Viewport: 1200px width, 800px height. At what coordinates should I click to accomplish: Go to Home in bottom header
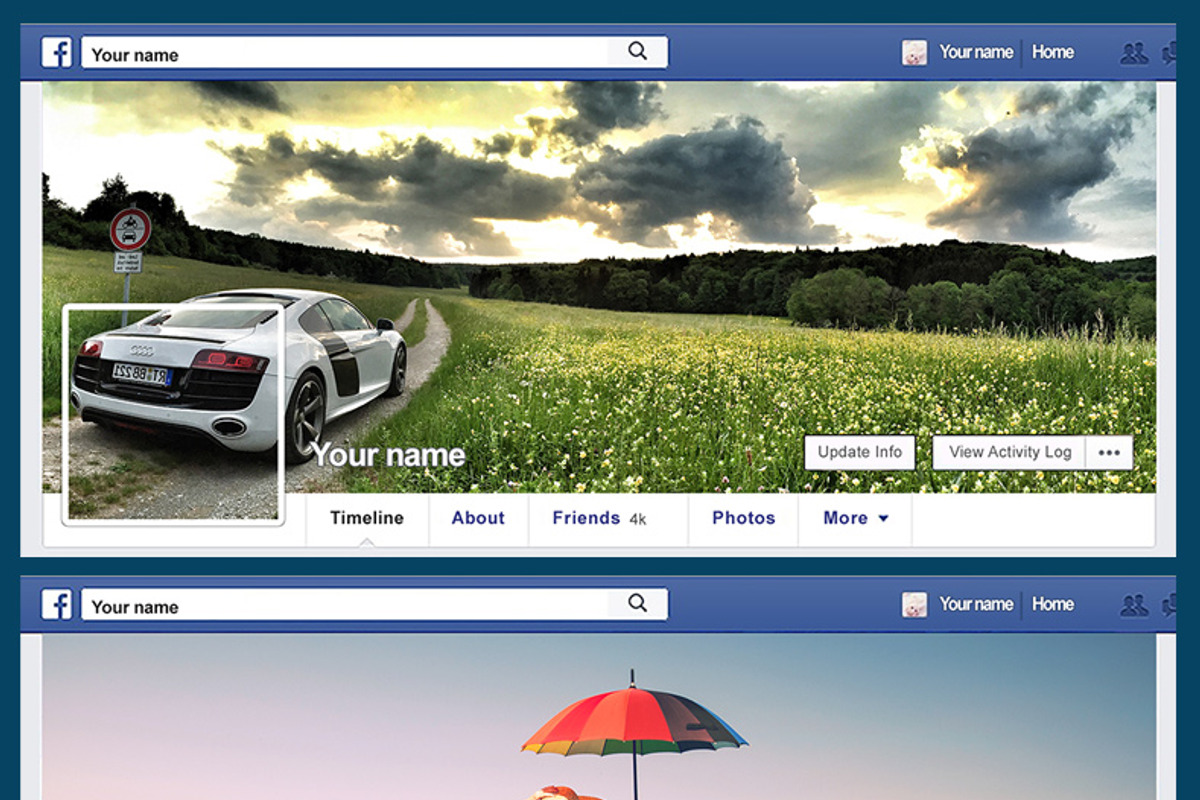pyautogui.click(x=1053, y=604)
